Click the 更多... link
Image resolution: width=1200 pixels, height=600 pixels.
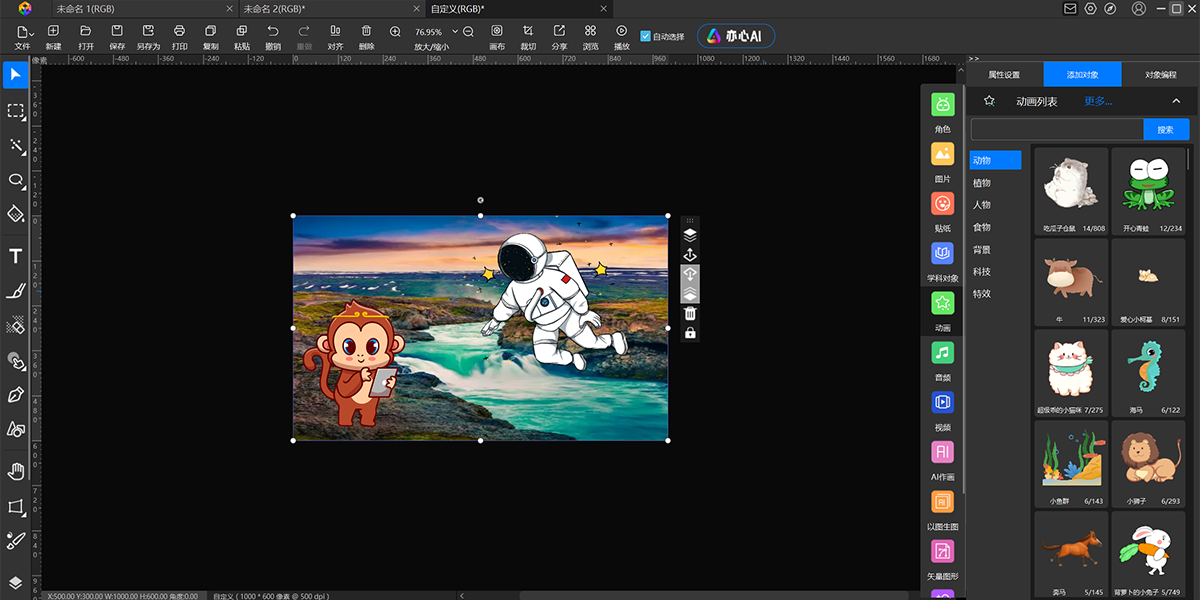point(1098,101)
